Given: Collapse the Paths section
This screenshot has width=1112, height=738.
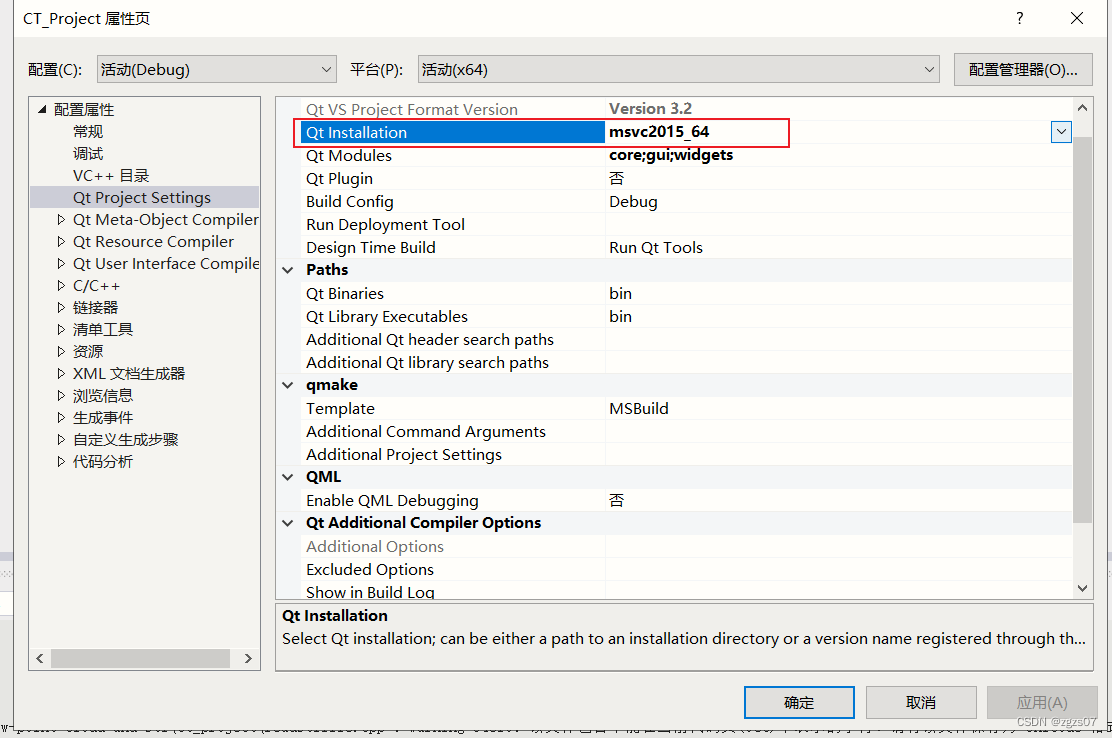Looking at the screenshot, I should pos(288,270).
